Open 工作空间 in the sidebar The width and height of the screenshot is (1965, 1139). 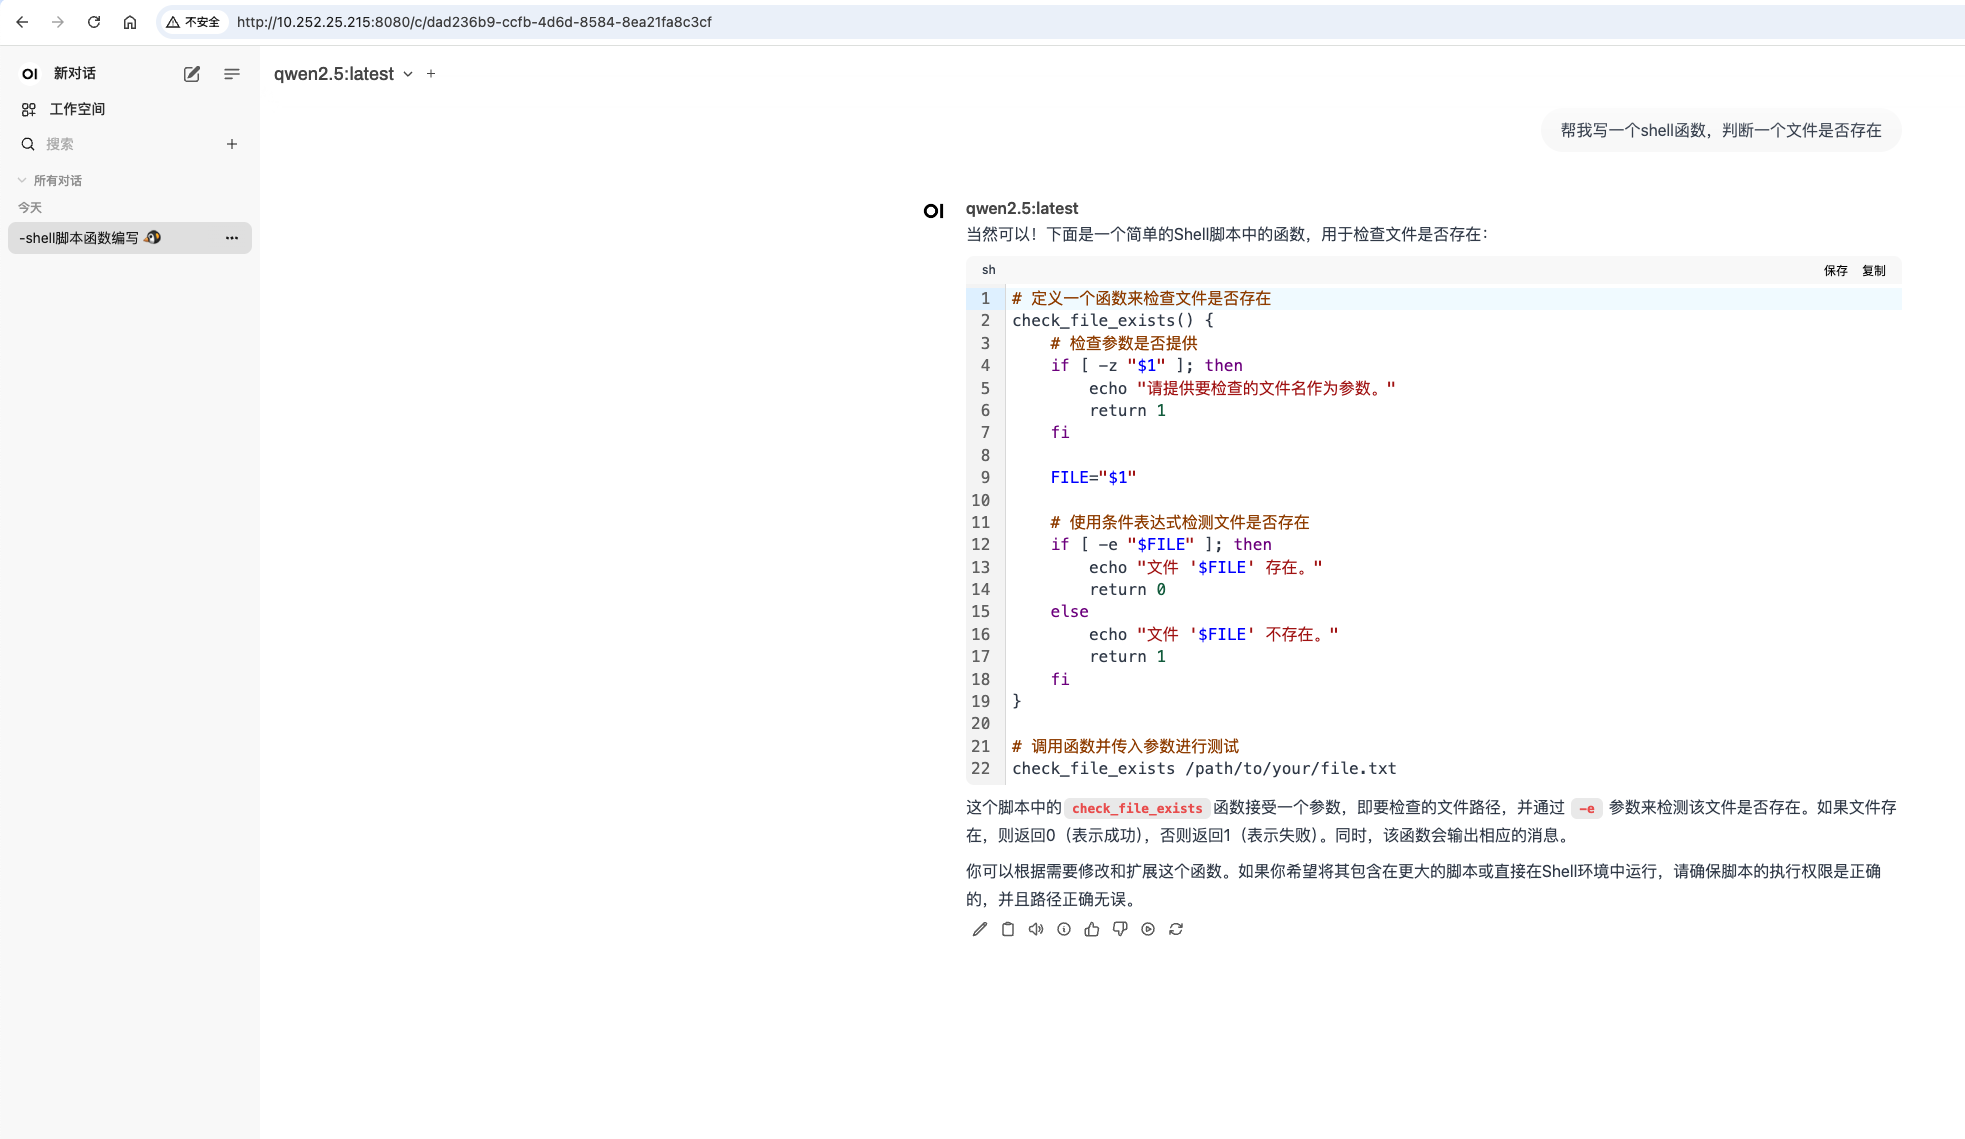click(76, 109)
